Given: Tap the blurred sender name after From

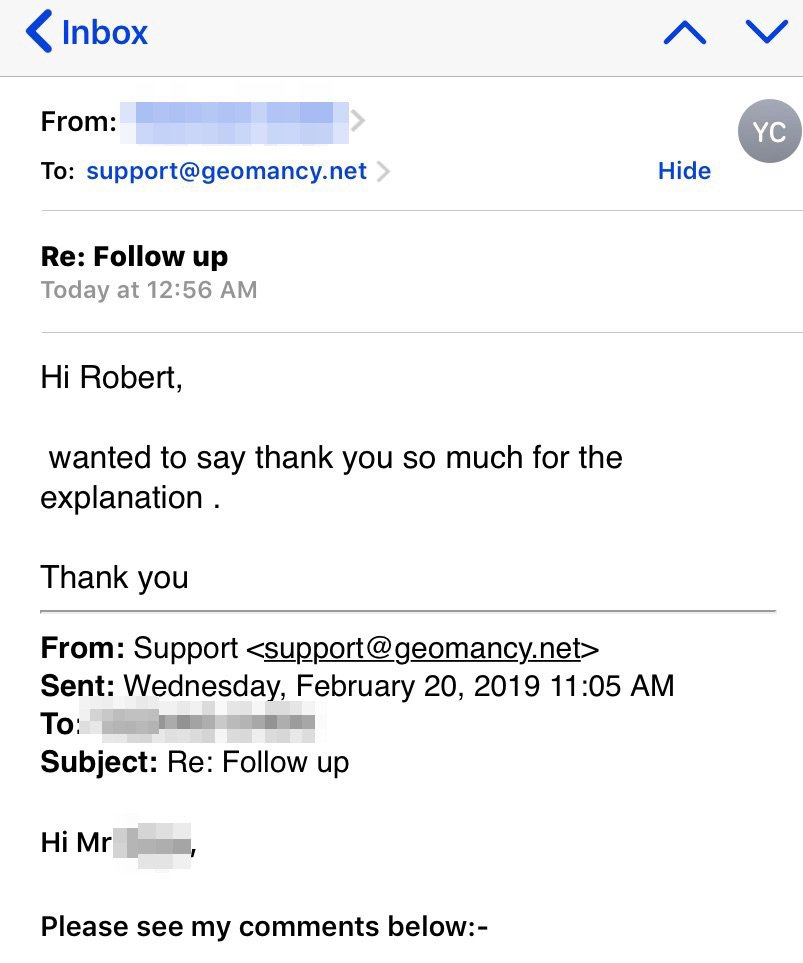Looking at the screenshot, I should [x=234, y=122].
